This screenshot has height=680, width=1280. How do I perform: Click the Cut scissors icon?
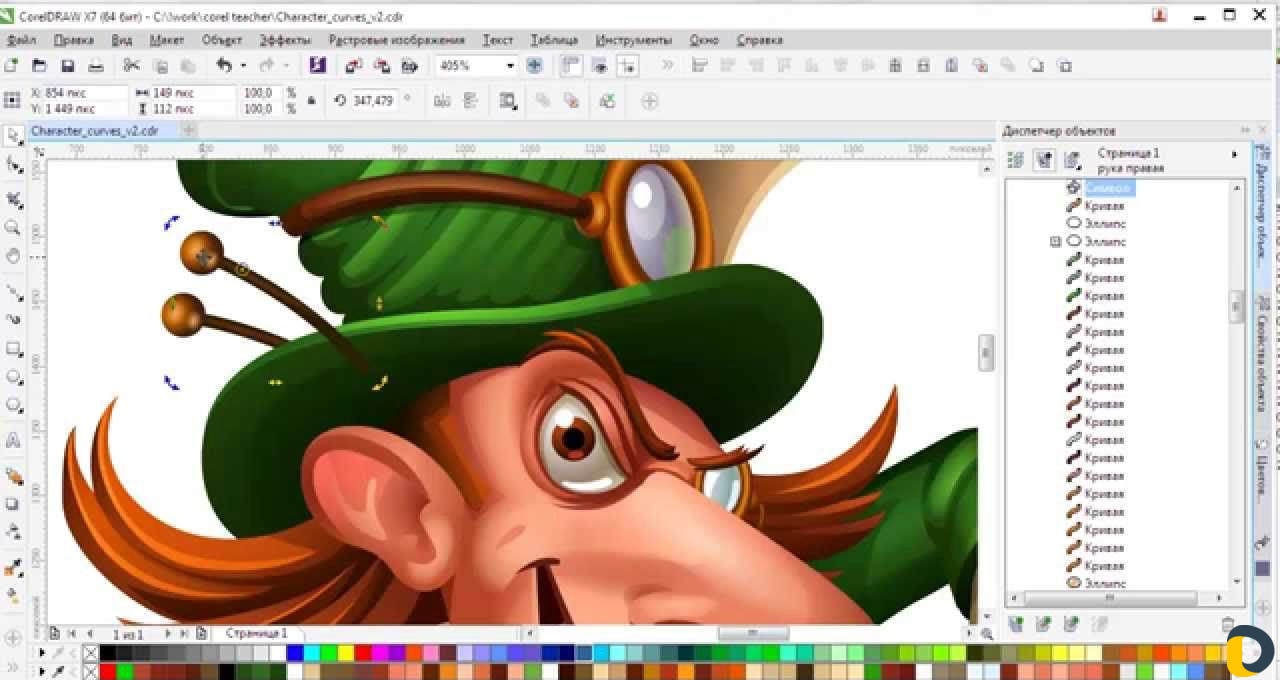tap(131, 66)
